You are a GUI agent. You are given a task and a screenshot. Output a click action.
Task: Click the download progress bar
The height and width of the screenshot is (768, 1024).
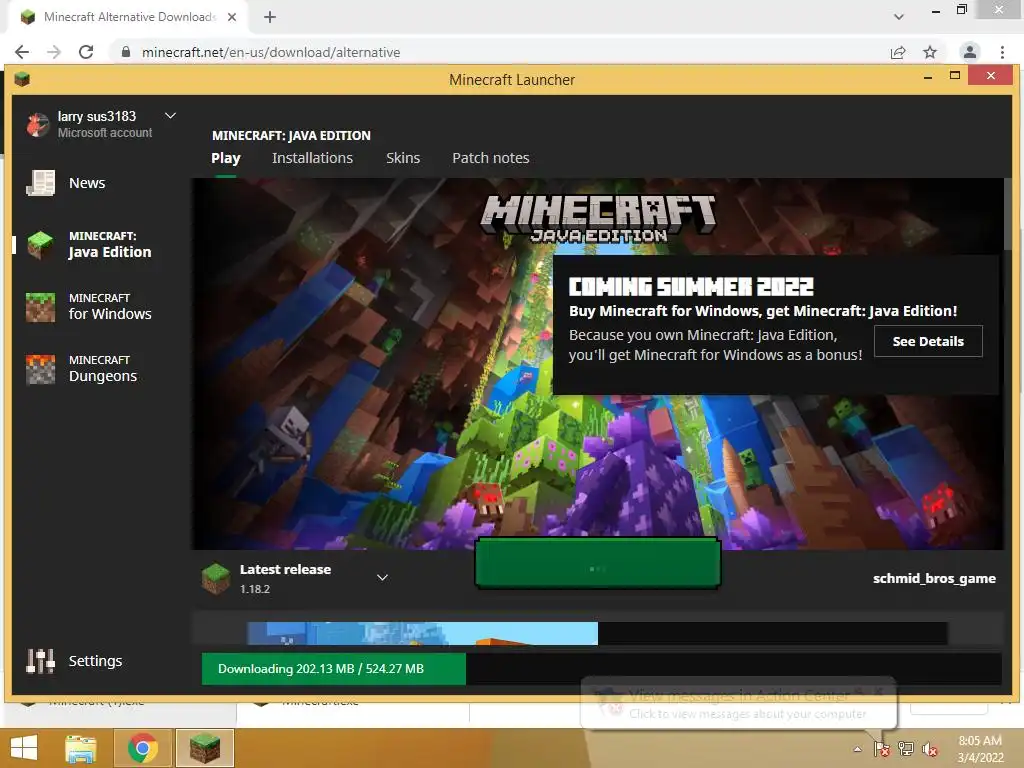point(601,669)
